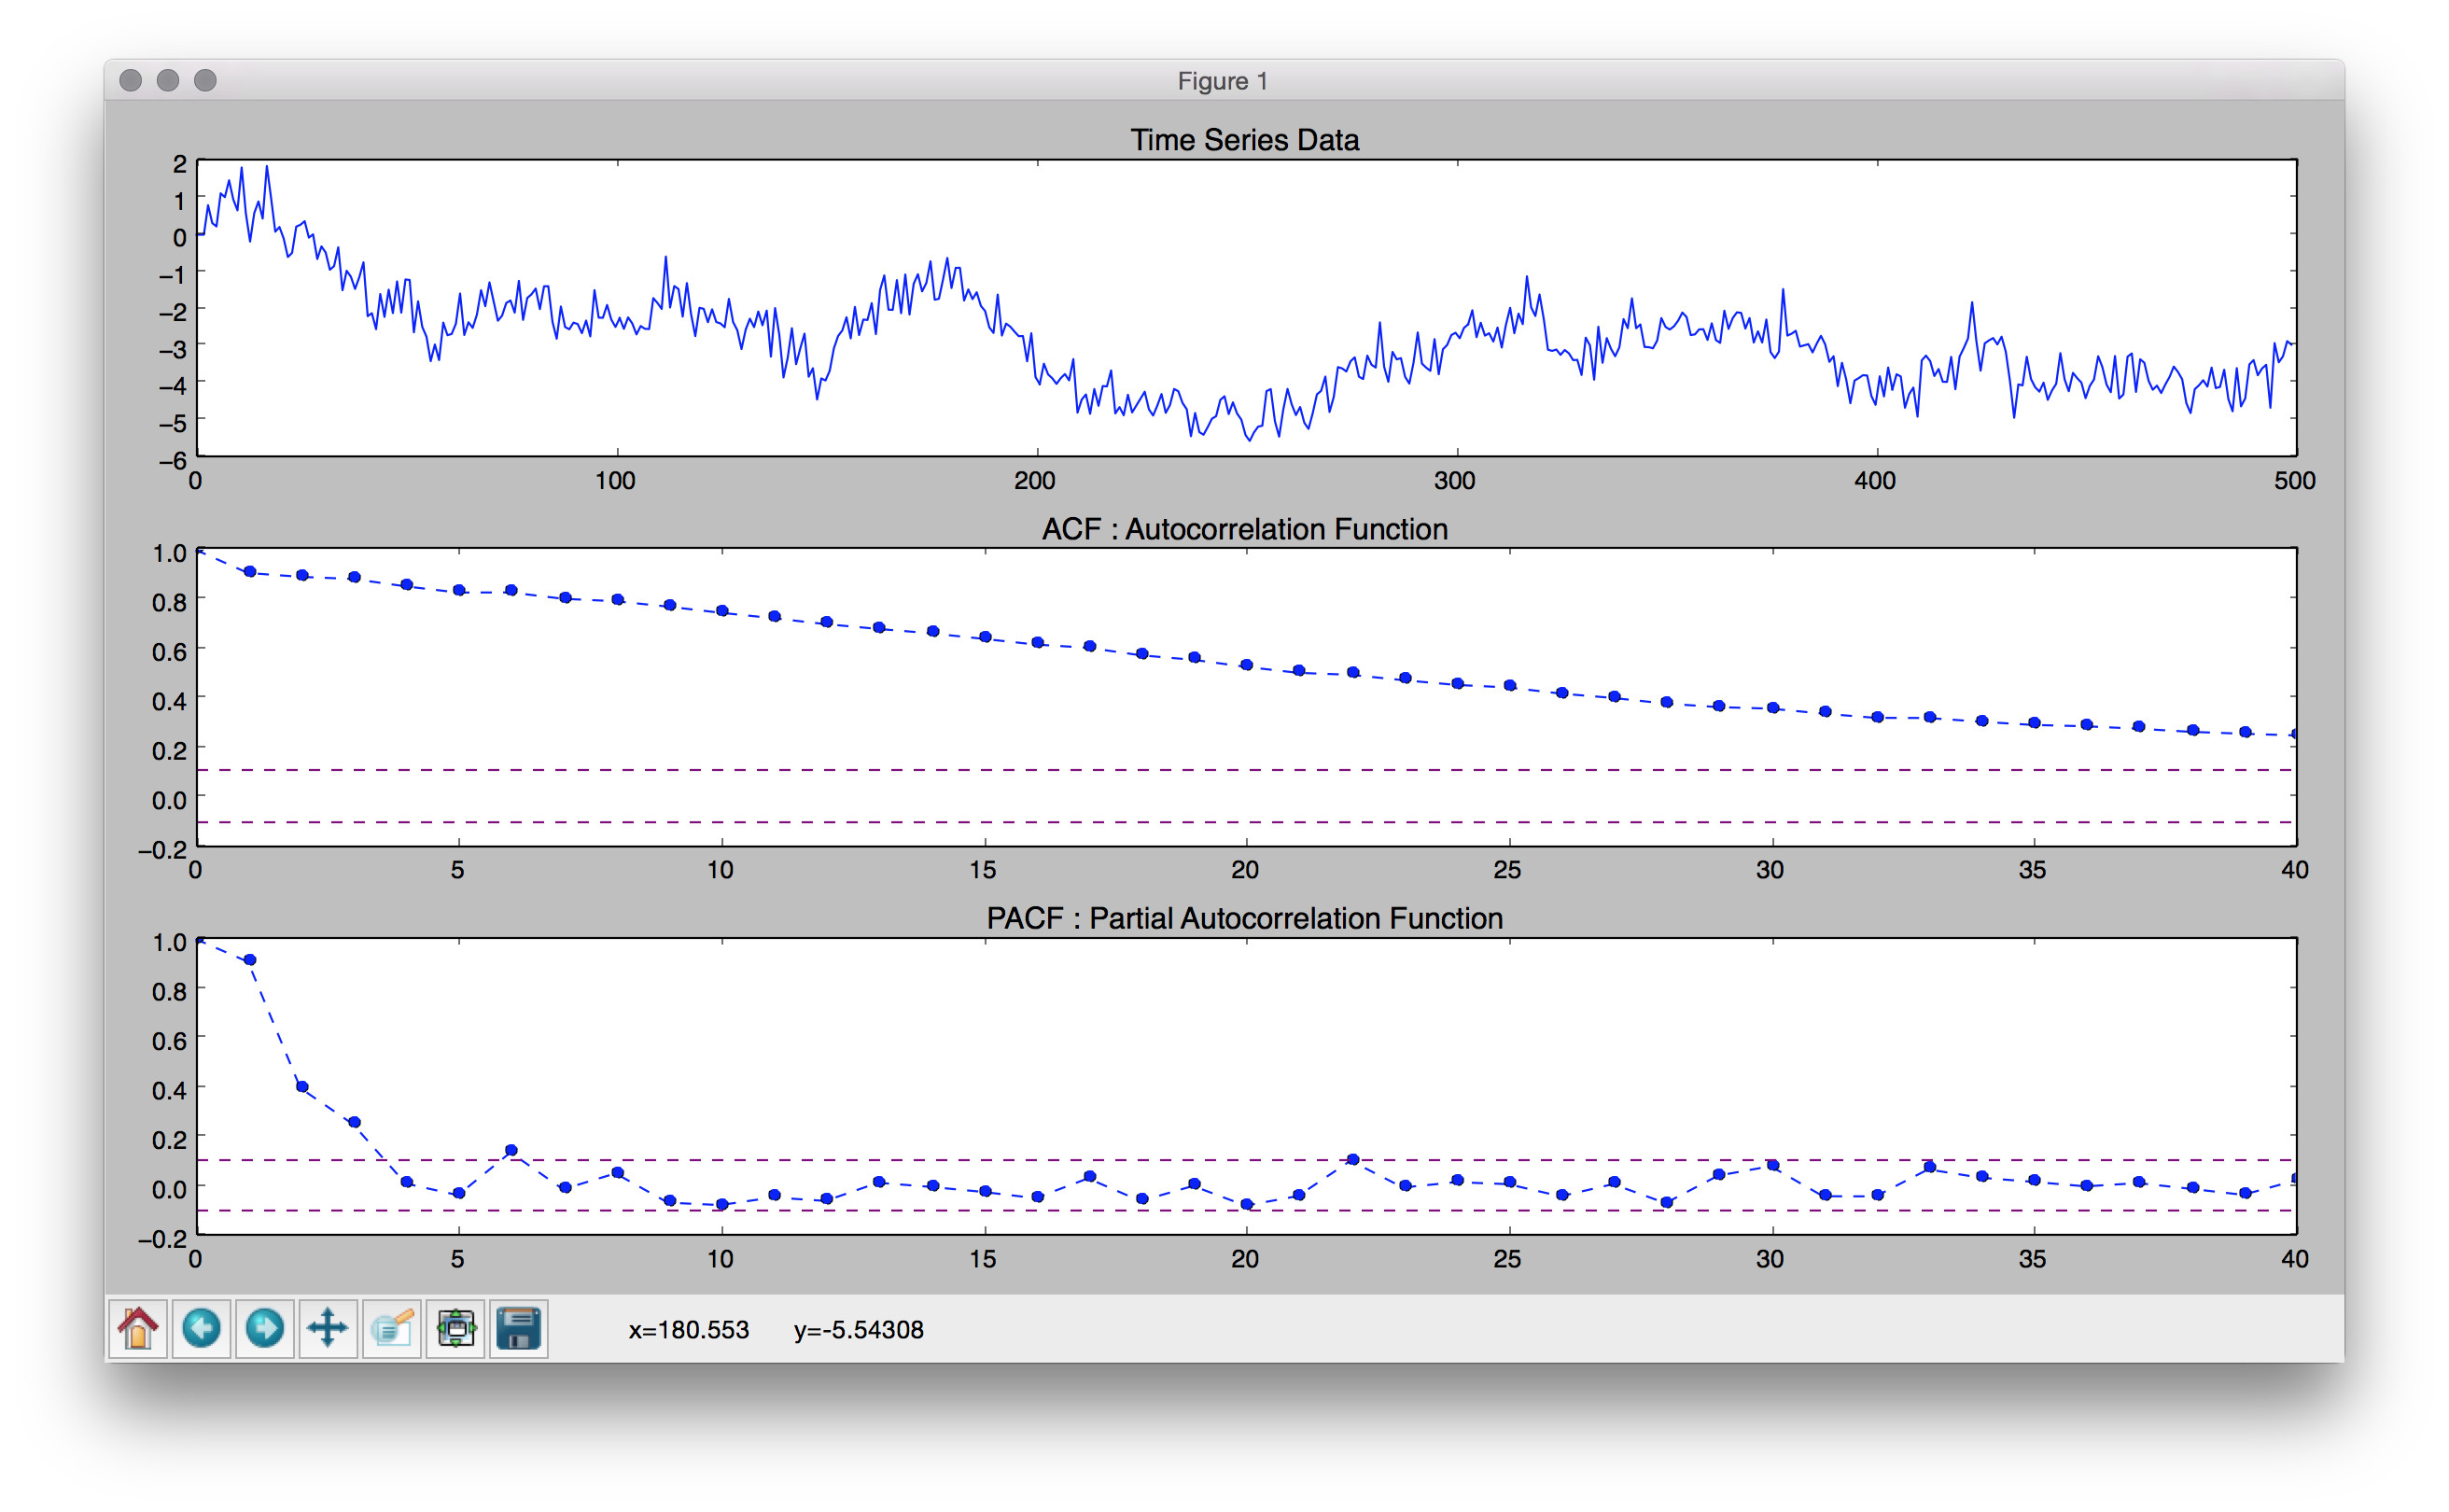Close the Figure 1 window
This screenshot has width=2449, height=1512.
point(130,80)
